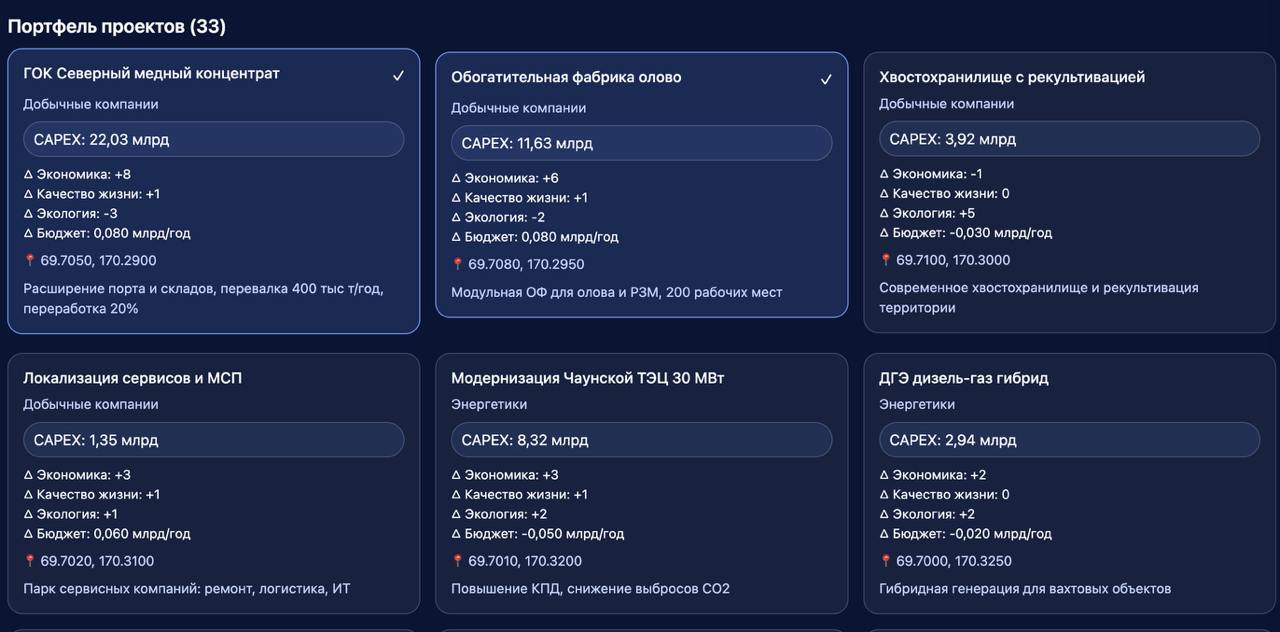
Task: Click the Энергетики label under Чаунской ТЭЦ
Action: click(488, 405)
